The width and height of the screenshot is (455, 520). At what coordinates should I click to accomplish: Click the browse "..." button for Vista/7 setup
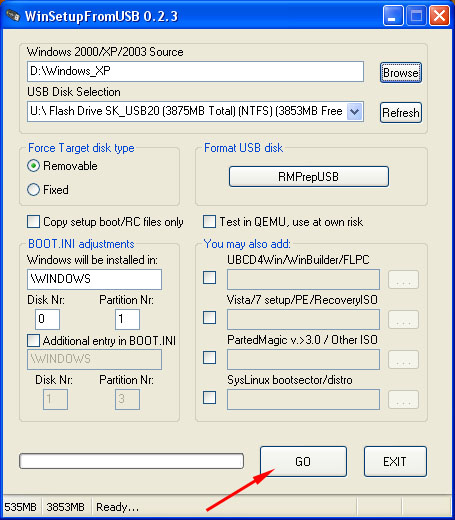pyautogui.click(x=403, y=320)
